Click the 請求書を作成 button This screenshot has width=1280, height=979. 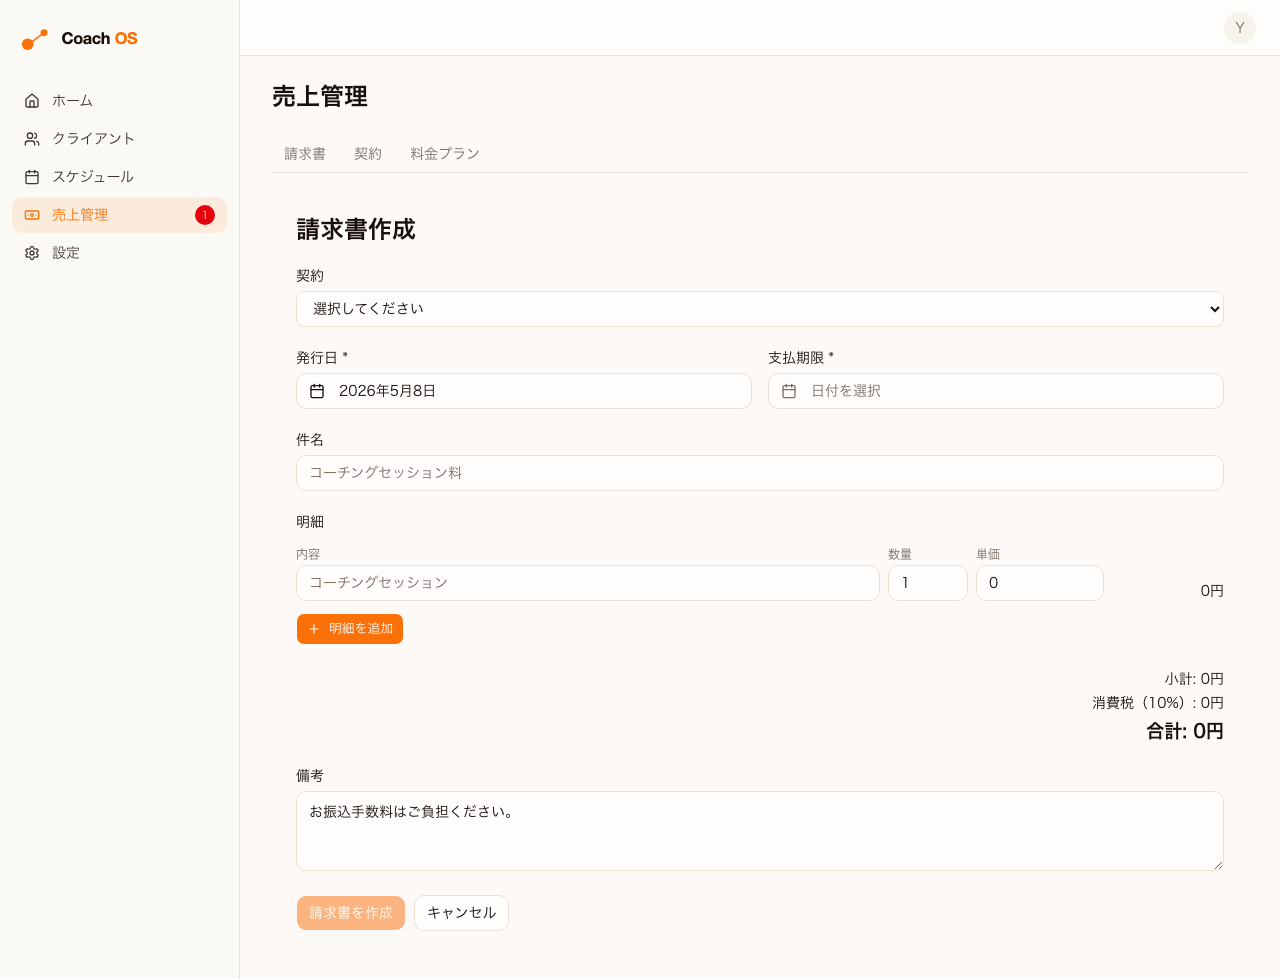351,913
